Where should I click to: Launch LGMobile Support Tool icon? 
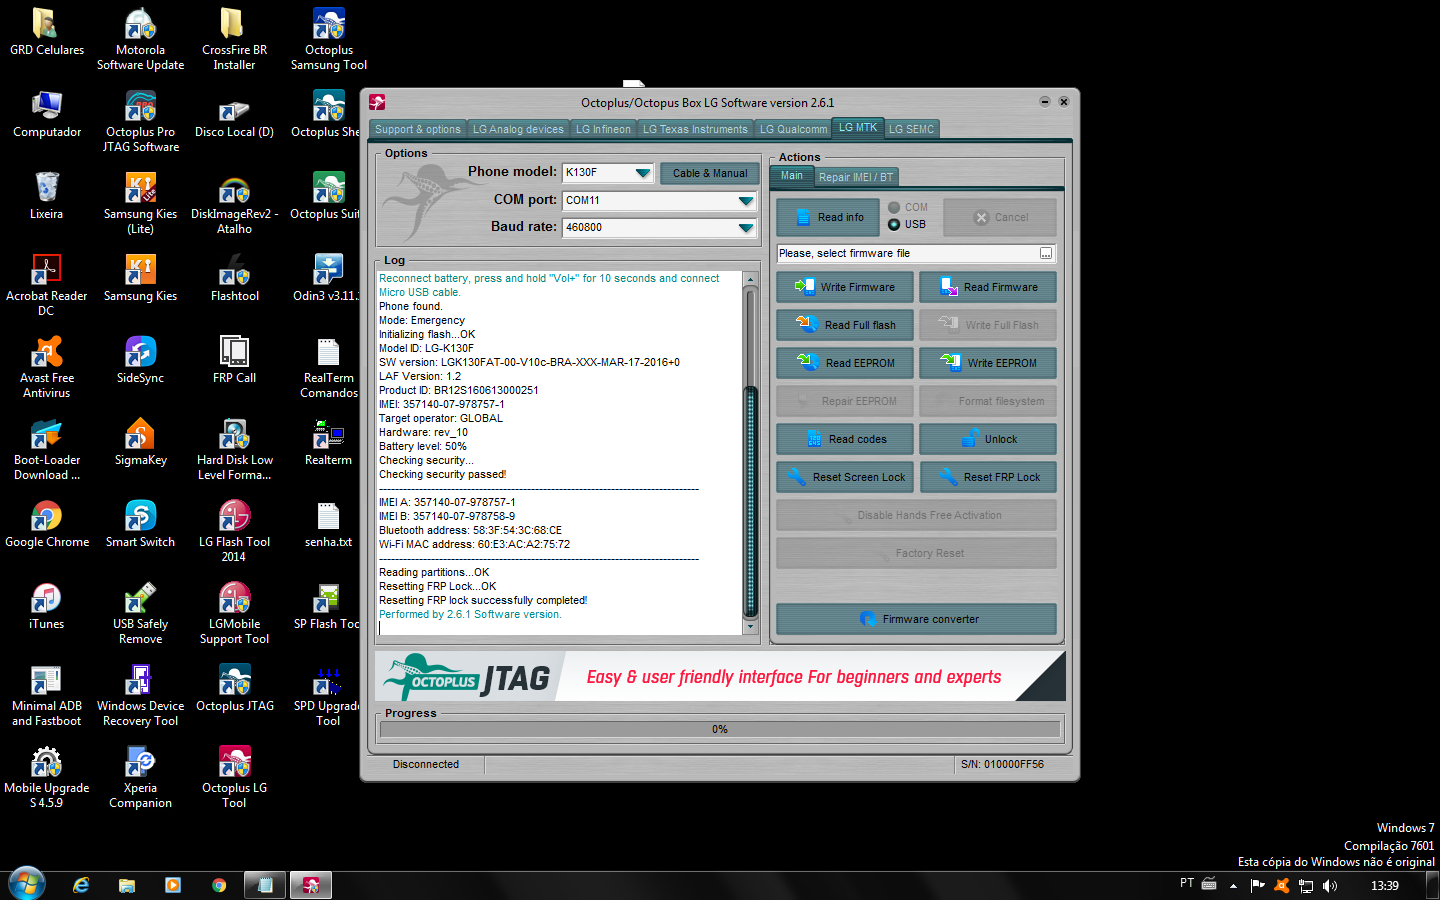pos(234,614)
